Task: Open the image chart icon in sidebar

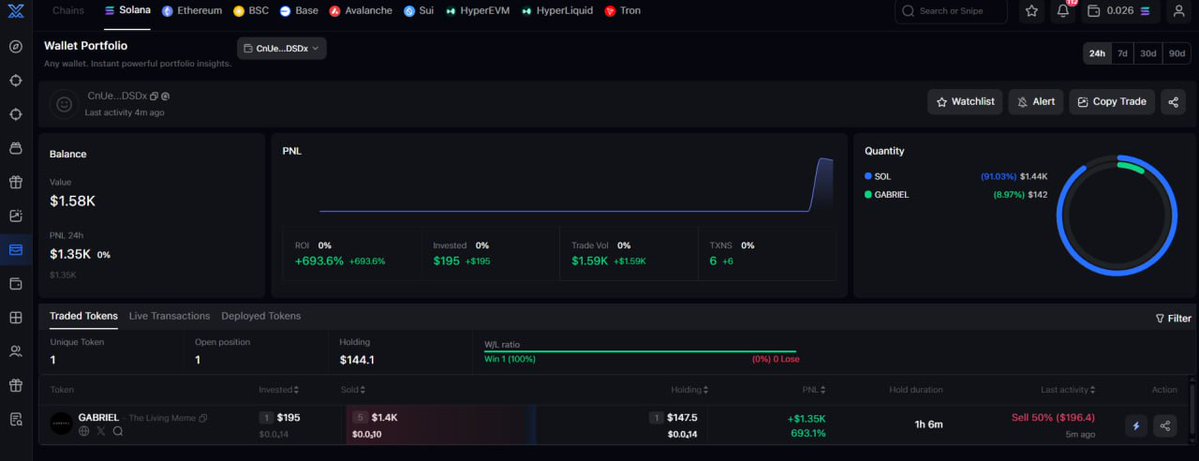Action: (x=15, y=216)
